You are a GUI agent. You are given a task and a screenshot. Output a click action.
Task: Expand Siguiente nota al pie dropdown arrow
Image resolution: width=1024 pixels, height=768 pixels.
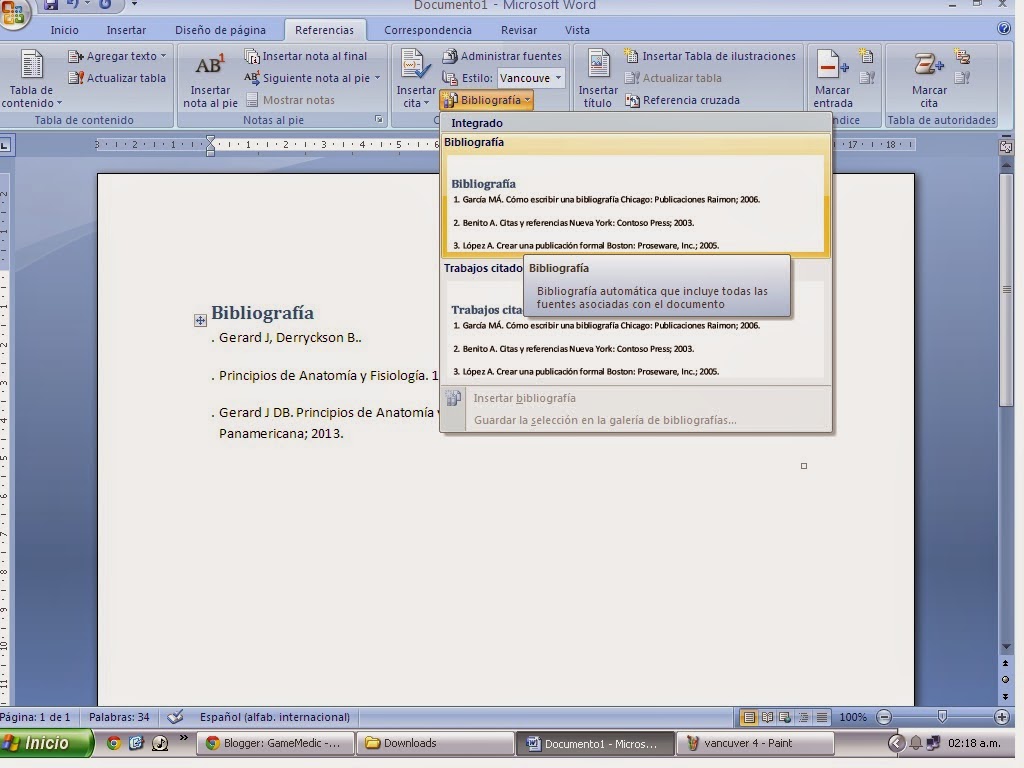coord(377,78)
